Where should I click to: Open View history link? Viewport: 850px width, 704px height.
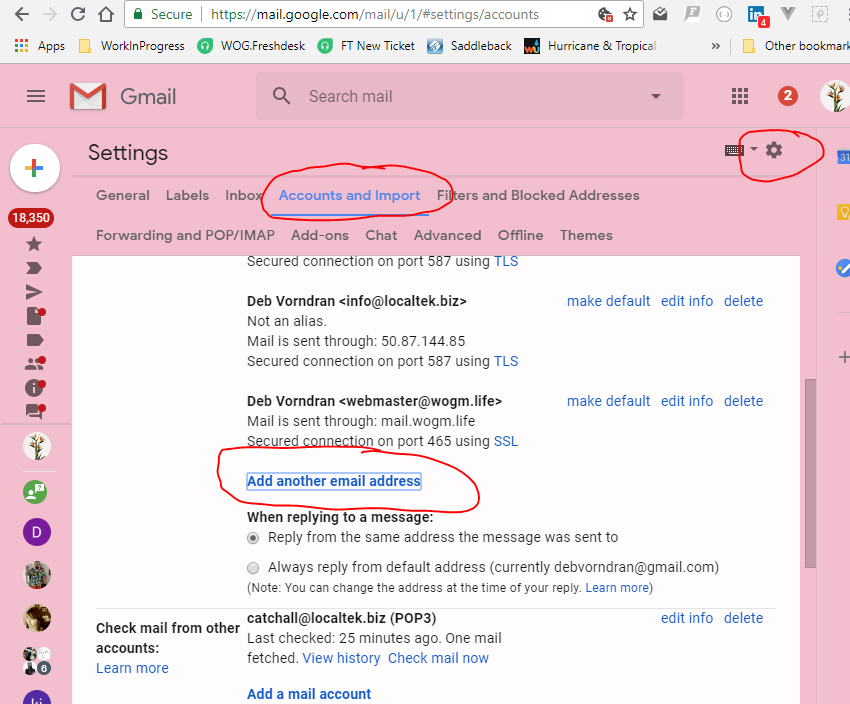341,658
